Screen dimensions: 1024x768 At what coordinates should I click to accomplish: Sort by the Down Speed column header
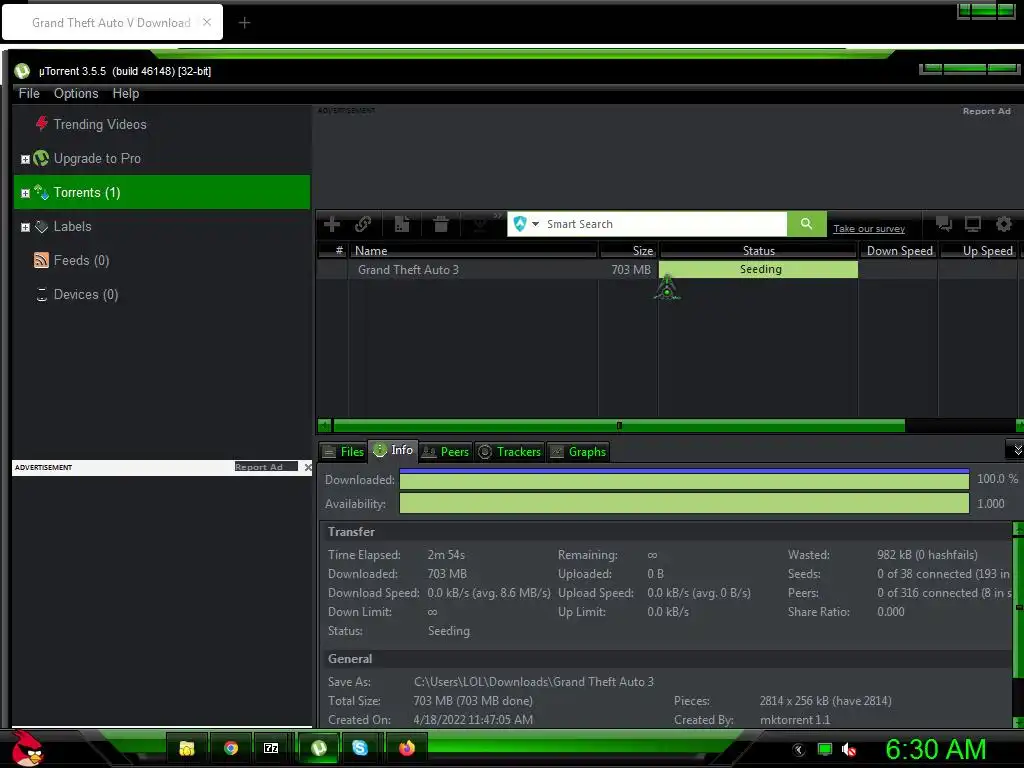(899, 251)
